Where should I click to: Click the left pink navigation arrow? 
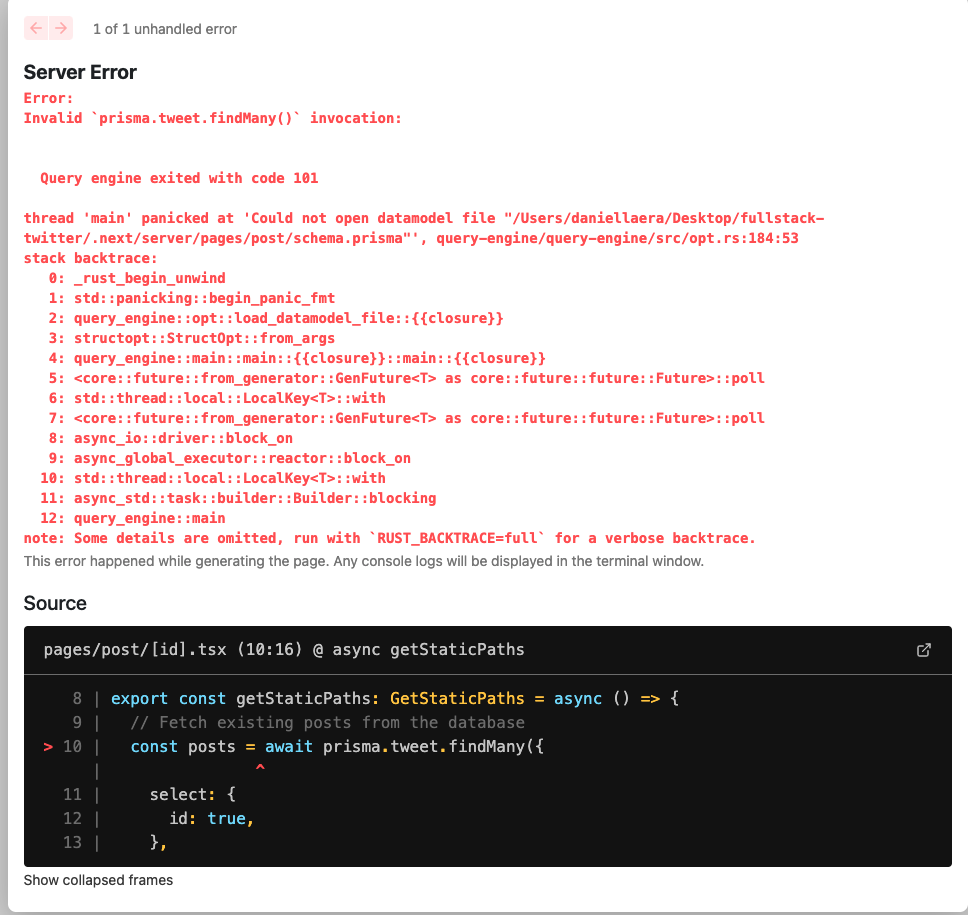coord(34,29)
